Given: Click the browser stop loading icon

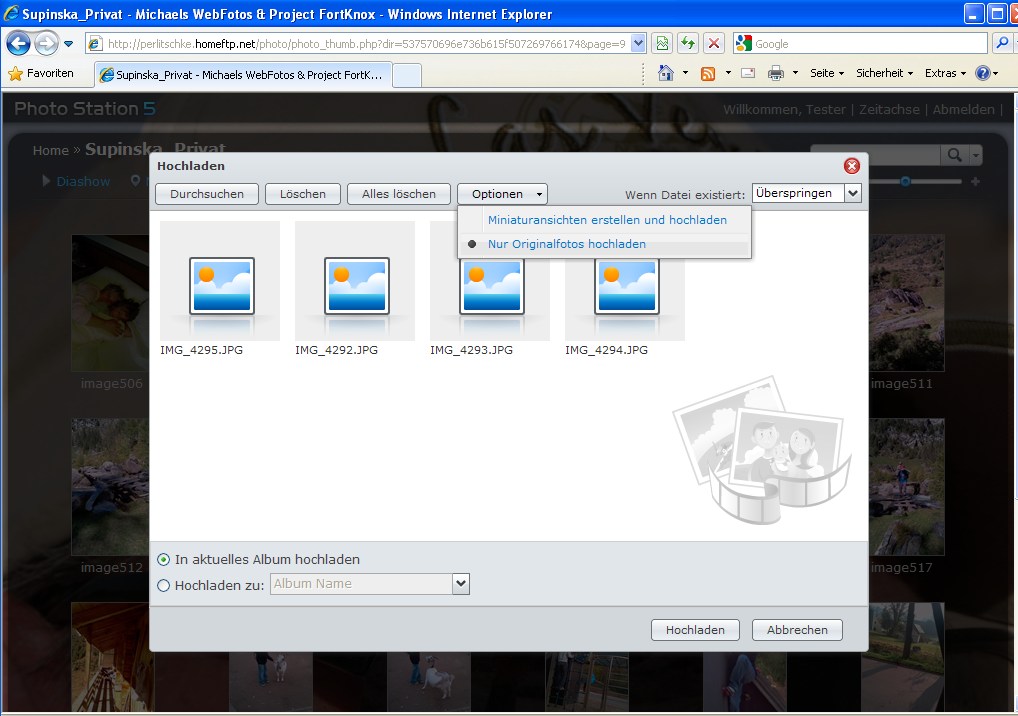Looking at the screenshot, I should point(714,44).
